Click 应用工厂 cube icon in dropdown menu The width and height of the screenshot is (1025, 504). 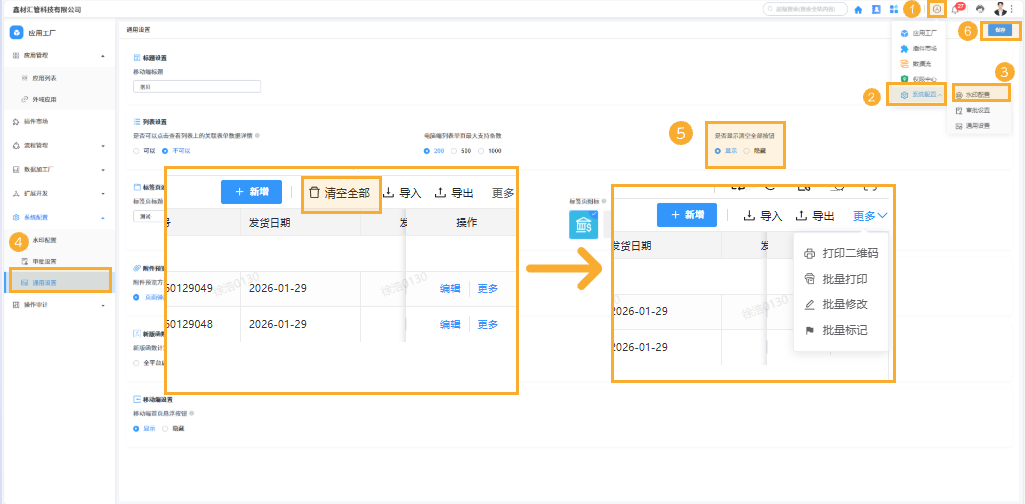(904, 33)
